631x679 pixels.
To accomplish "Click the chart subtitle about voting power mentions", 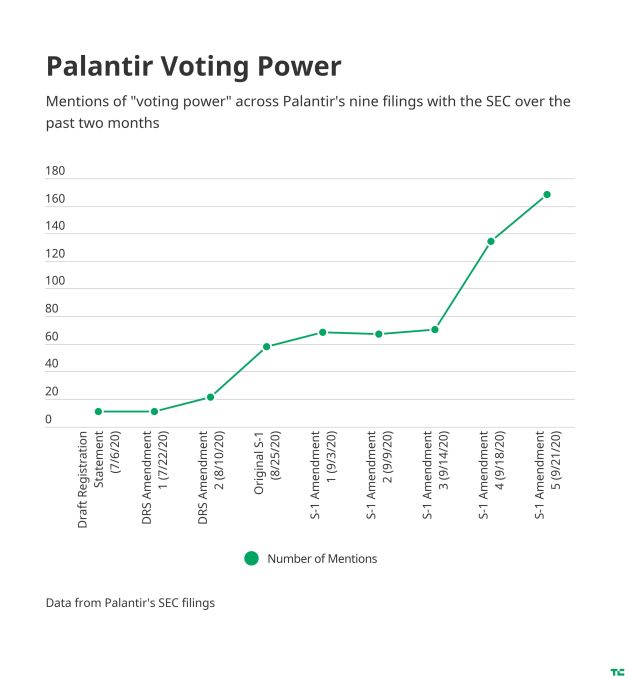I will click(308, 112).
